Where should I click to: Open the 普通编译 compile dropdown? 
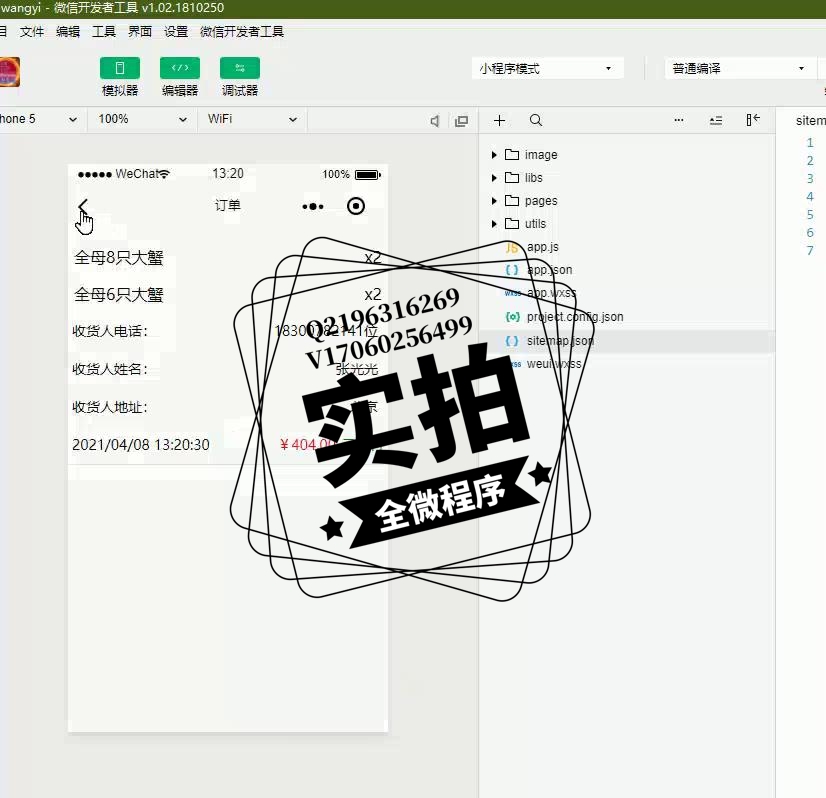tap(740, 68)
